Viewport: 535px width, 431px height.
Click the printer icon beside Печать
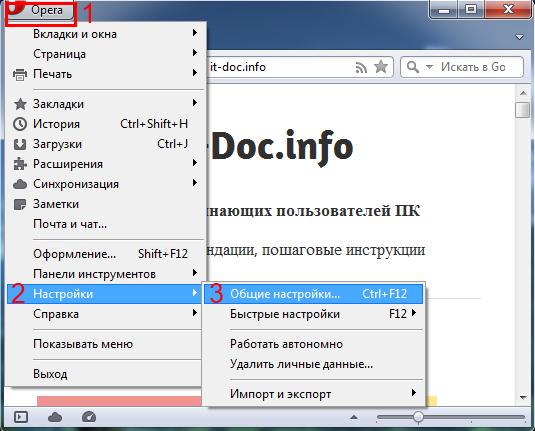[20, 74]
